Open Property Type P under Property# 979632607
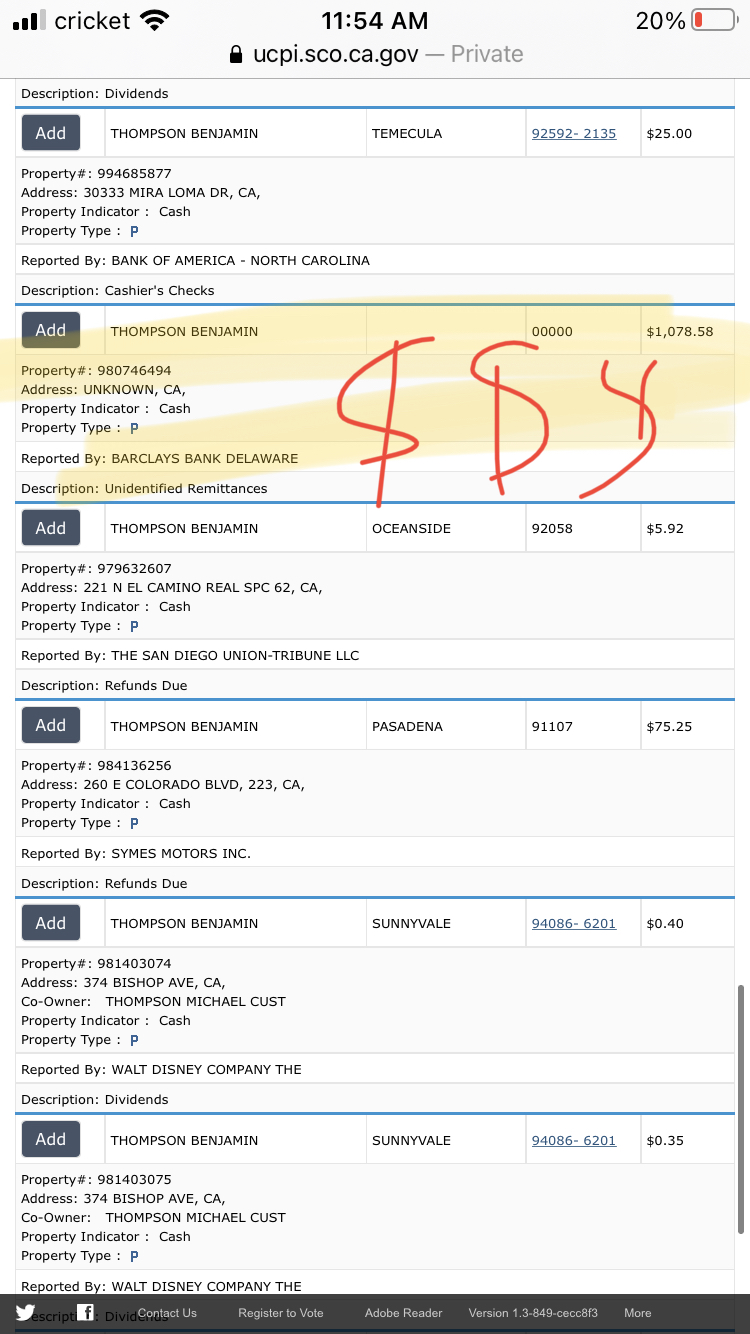 134,626
